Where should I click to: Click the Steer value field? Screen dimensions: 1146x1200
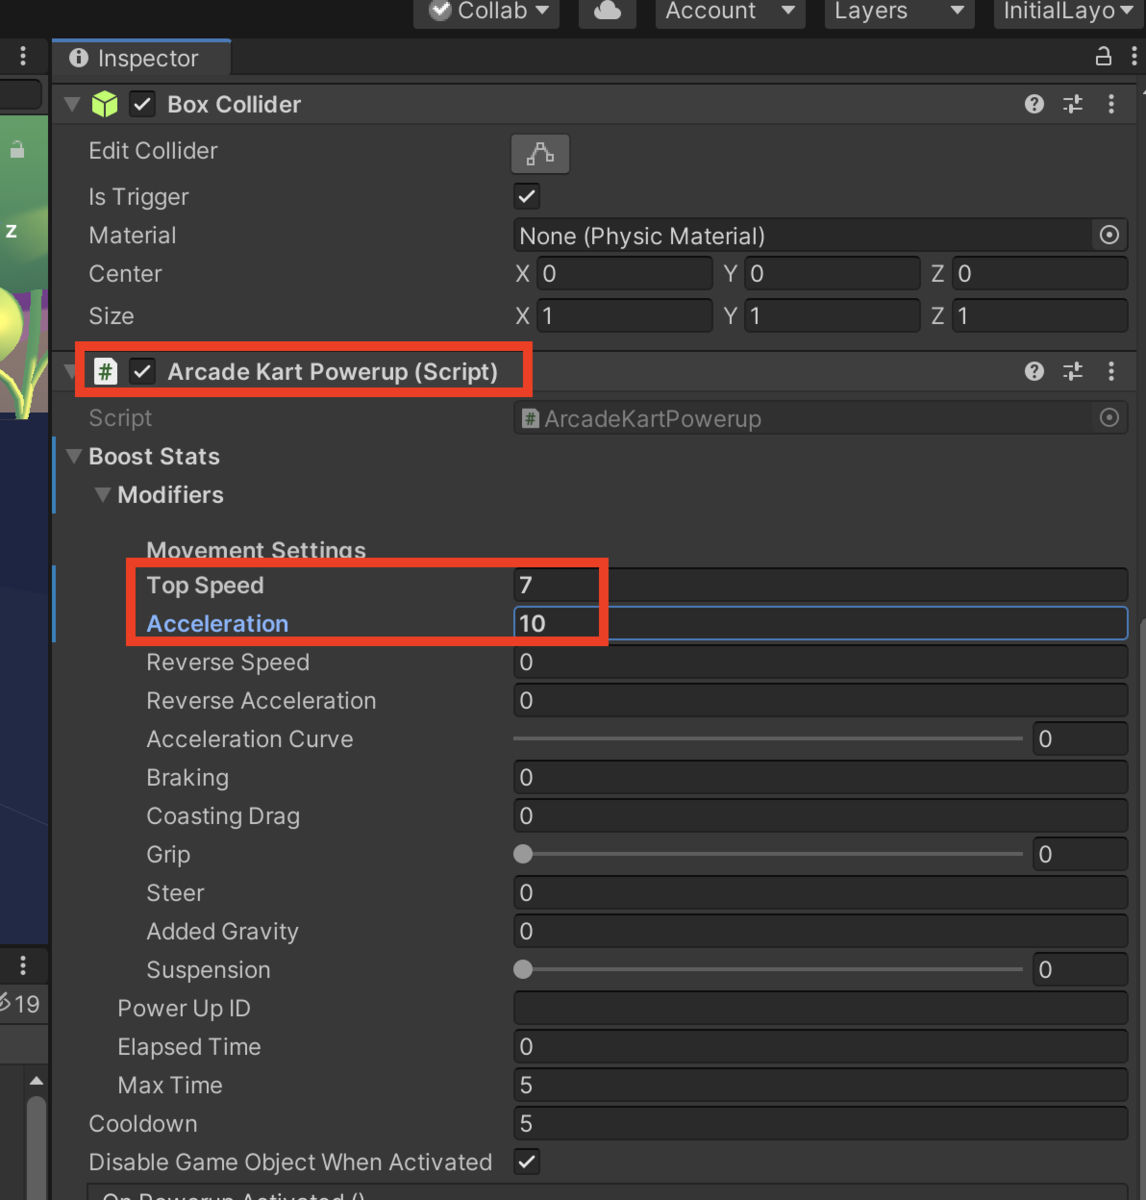(x=820, y=892)
